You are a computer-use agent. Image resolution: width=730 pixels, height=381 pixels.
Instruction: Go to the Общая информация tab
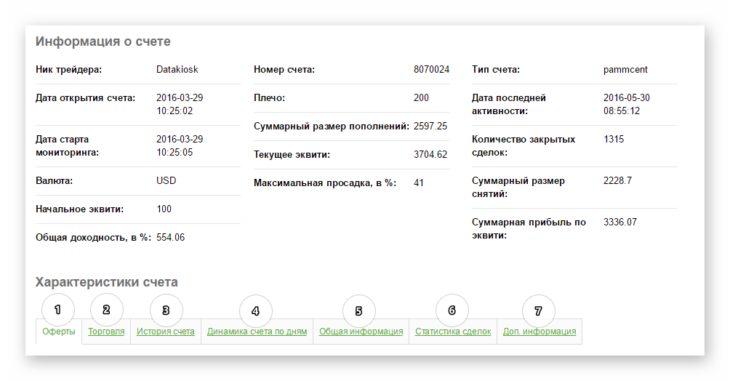point(361,331)
